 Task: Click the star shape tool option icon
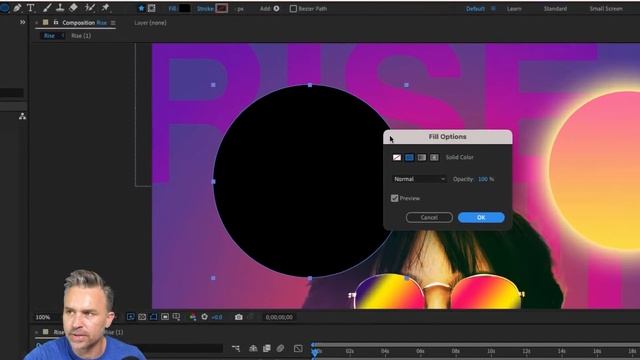pos(141,8)
